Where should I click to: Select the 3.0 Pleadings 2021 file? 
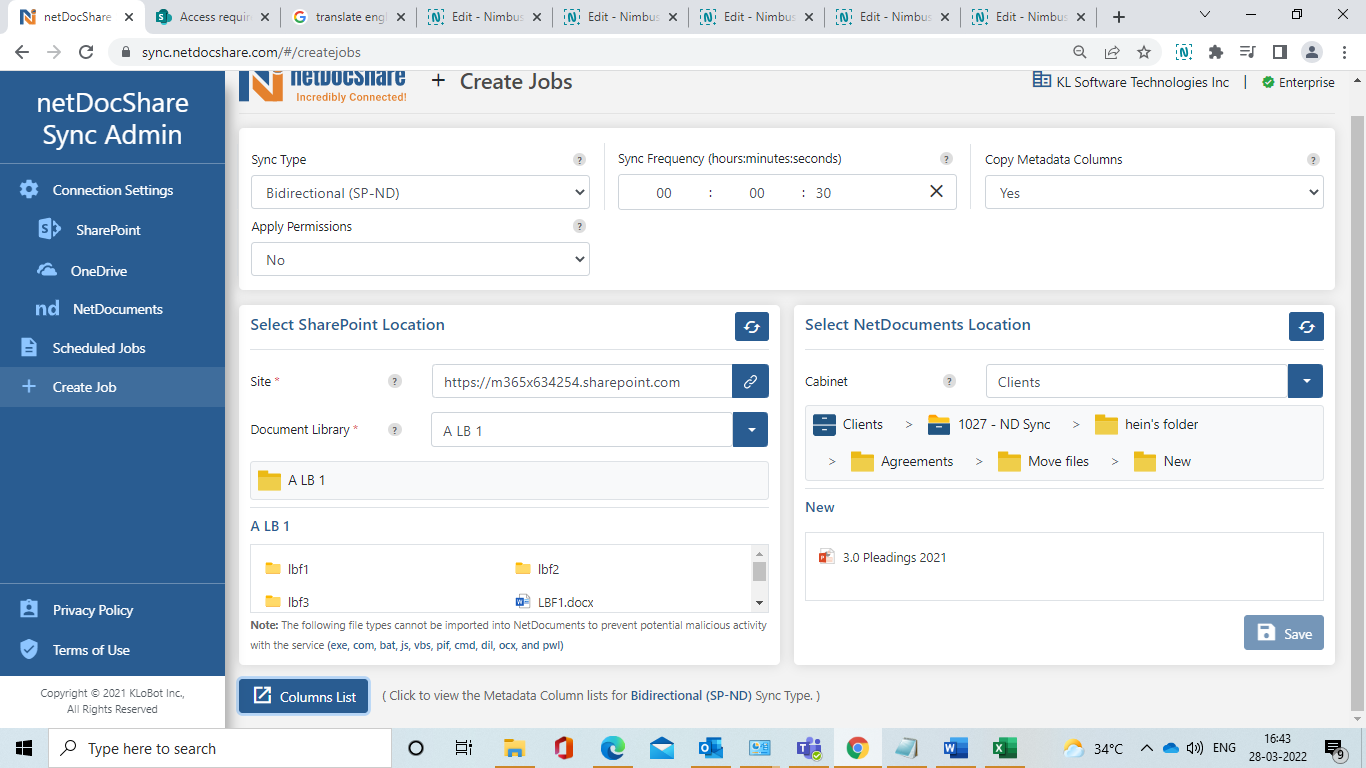pos(882,557)
